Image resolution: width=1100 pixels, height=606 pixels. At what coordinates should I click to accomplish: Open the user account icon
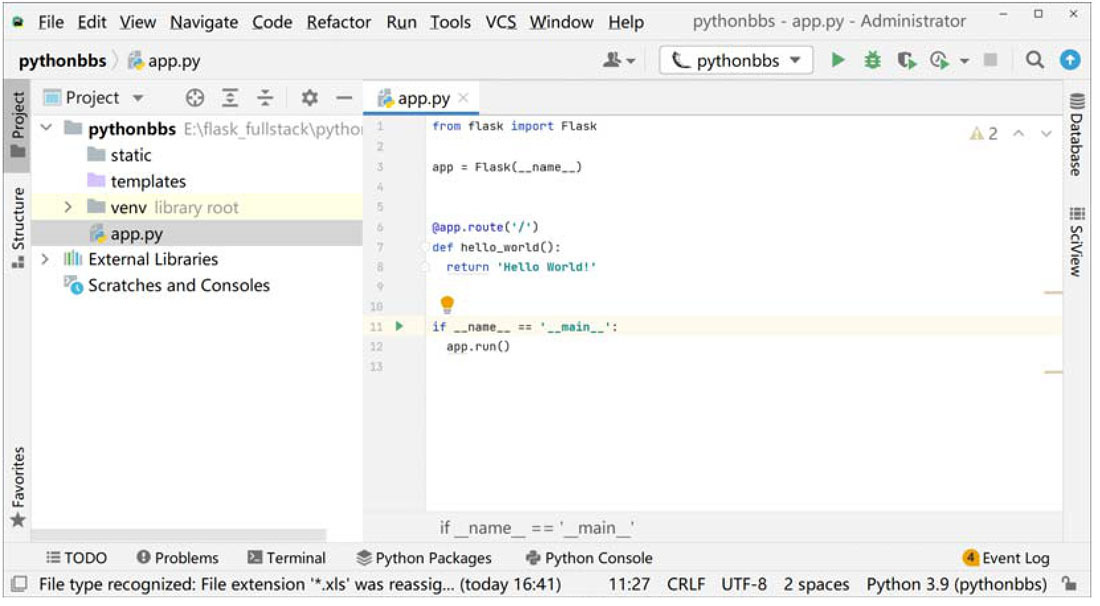pyautogui.click(x=612, y=60)
